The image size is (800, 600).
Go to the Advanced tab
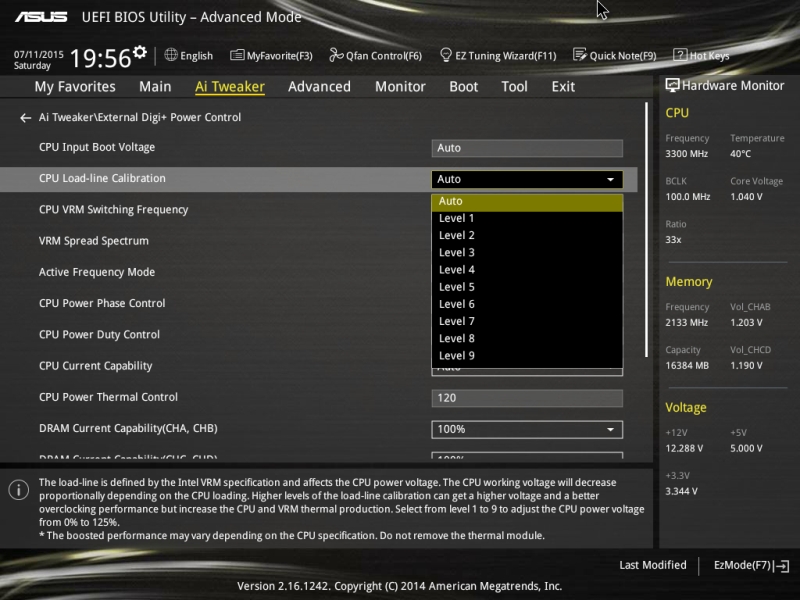(319, 87)
